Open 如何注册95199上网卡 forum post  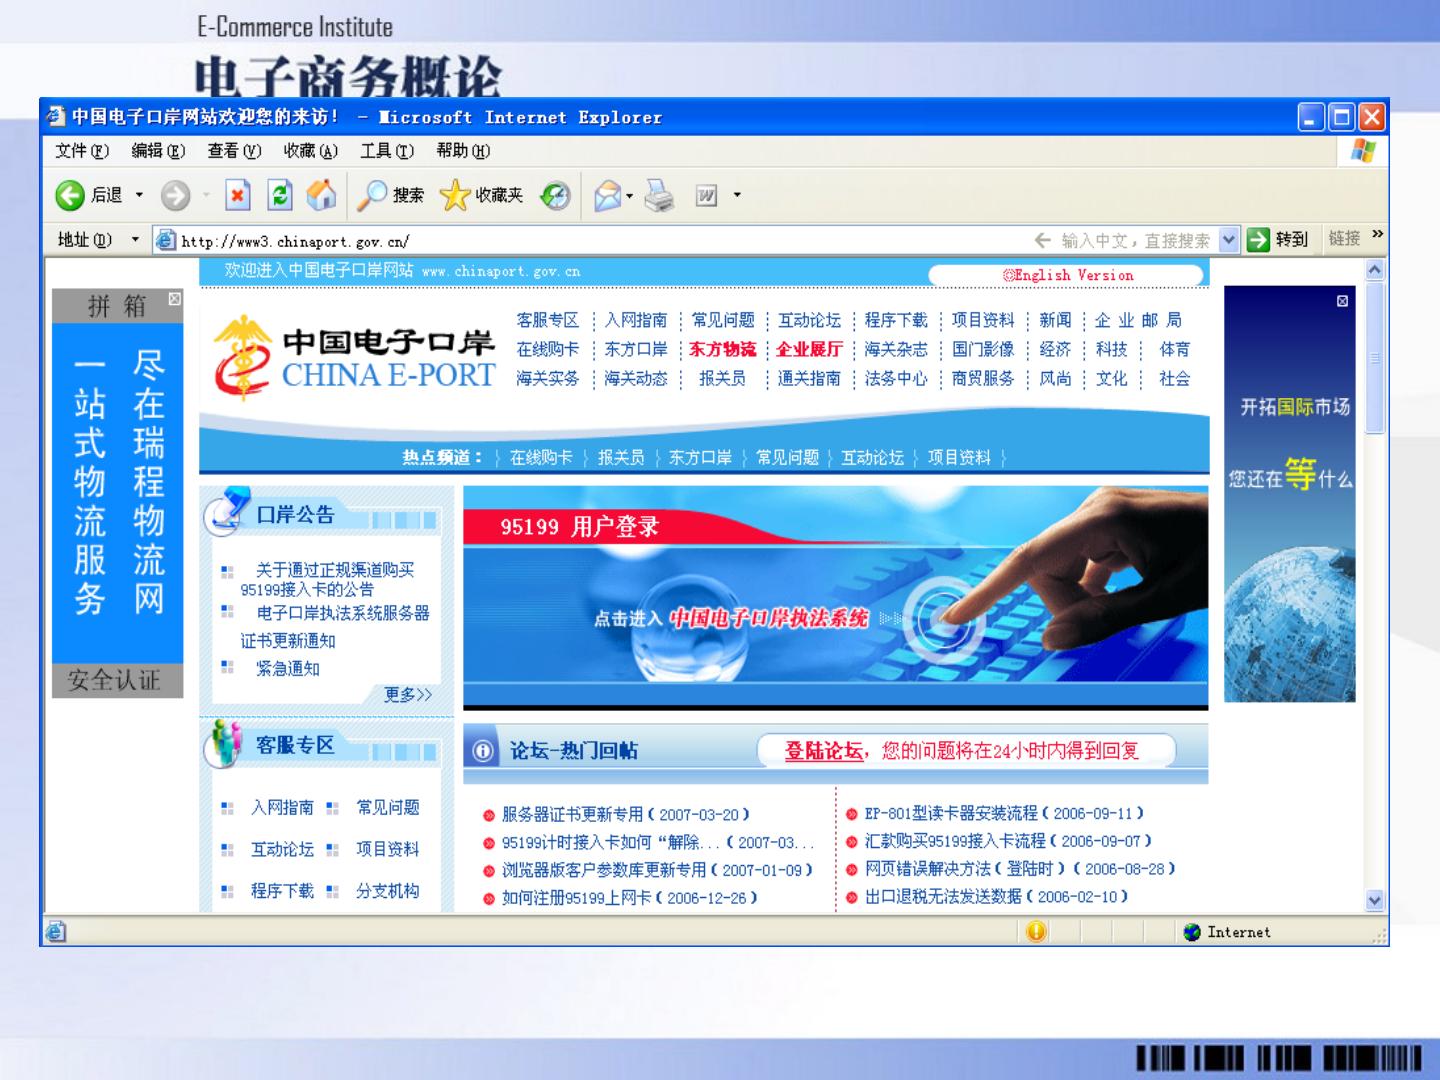[x=630, y=898]
